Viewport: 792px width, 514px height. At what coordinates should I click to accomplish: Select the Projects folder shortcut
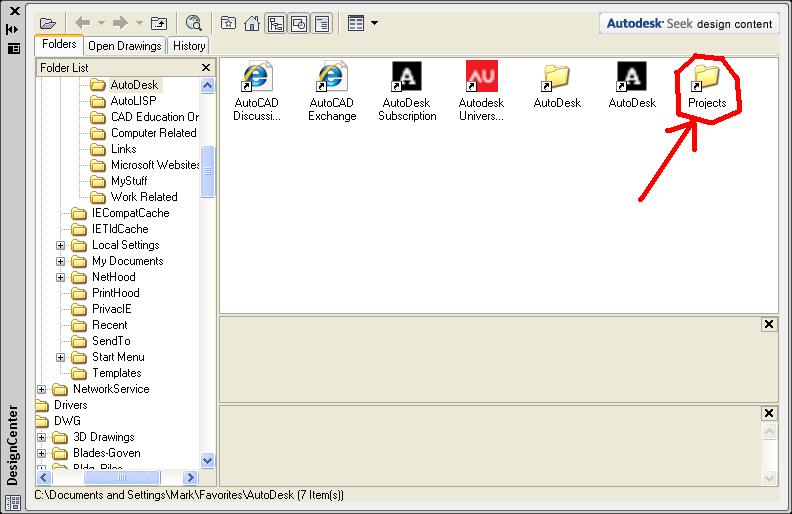[707, 86]
